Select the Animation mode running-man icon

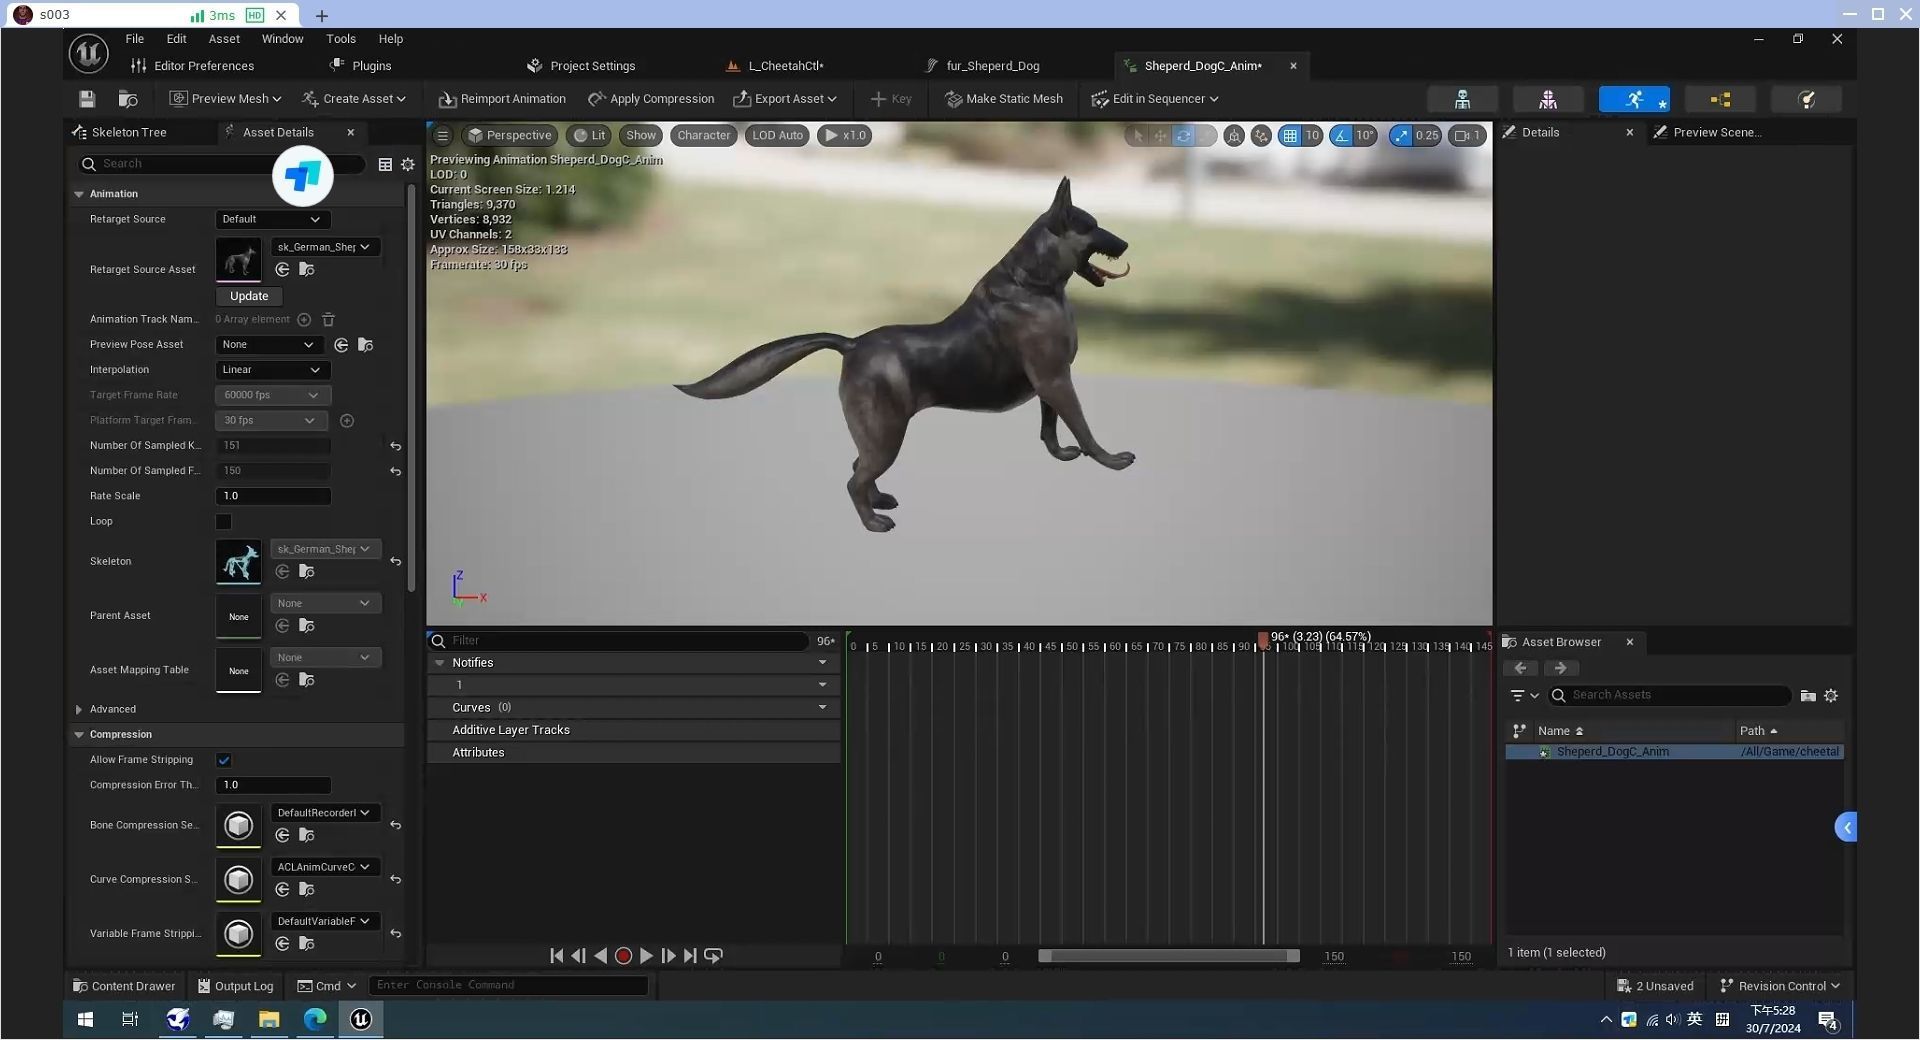coord(1634,99)
